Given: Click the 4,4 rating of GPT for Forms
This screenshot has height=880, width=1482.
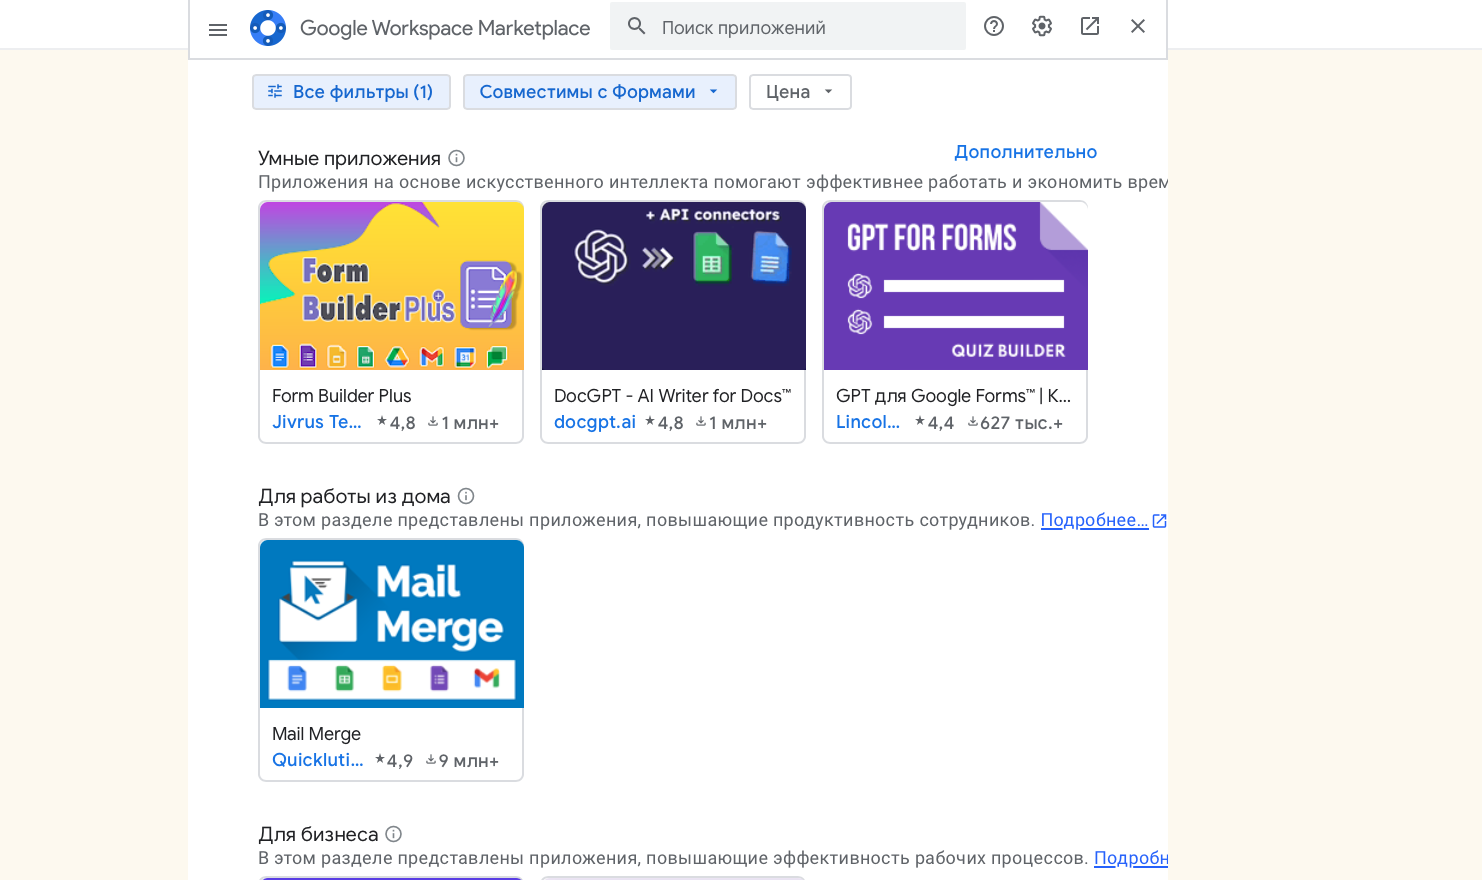Looking at the screenshot, I should [x=935, y=423].
